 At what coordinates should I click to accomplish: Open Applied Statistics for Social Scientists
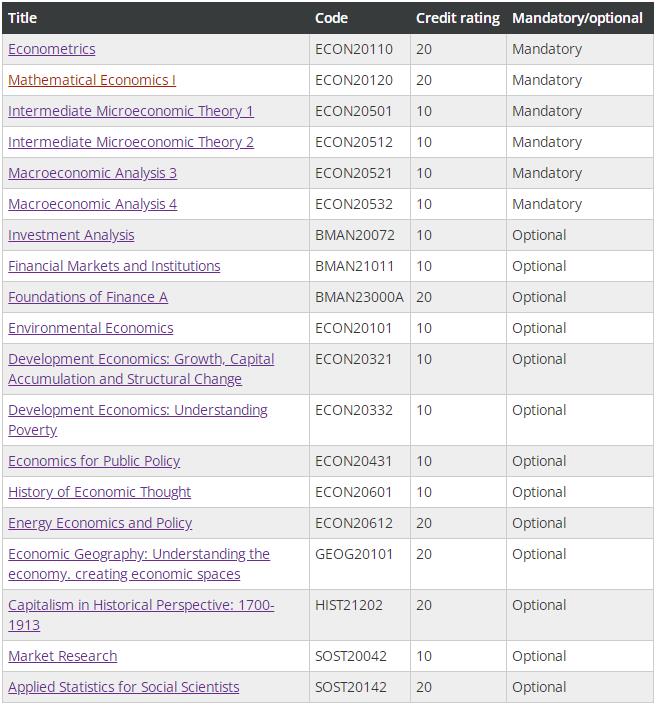point(124,687)
